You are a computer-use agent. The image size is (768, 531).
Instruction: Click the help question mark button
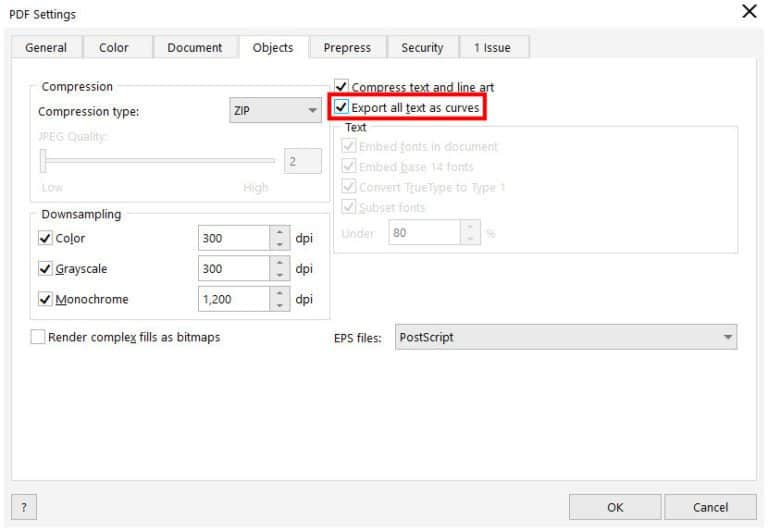pyautogui.click(x=23, y=507)
